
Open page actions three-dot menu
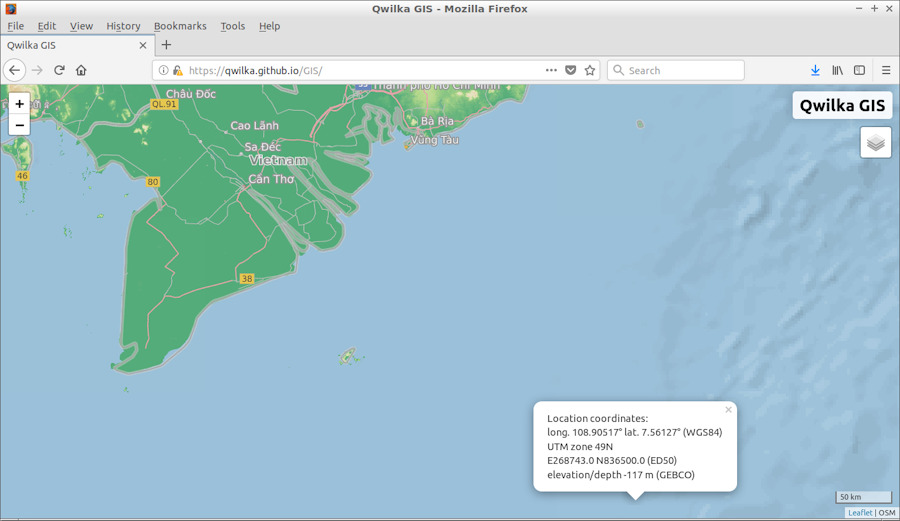point(551,70)
